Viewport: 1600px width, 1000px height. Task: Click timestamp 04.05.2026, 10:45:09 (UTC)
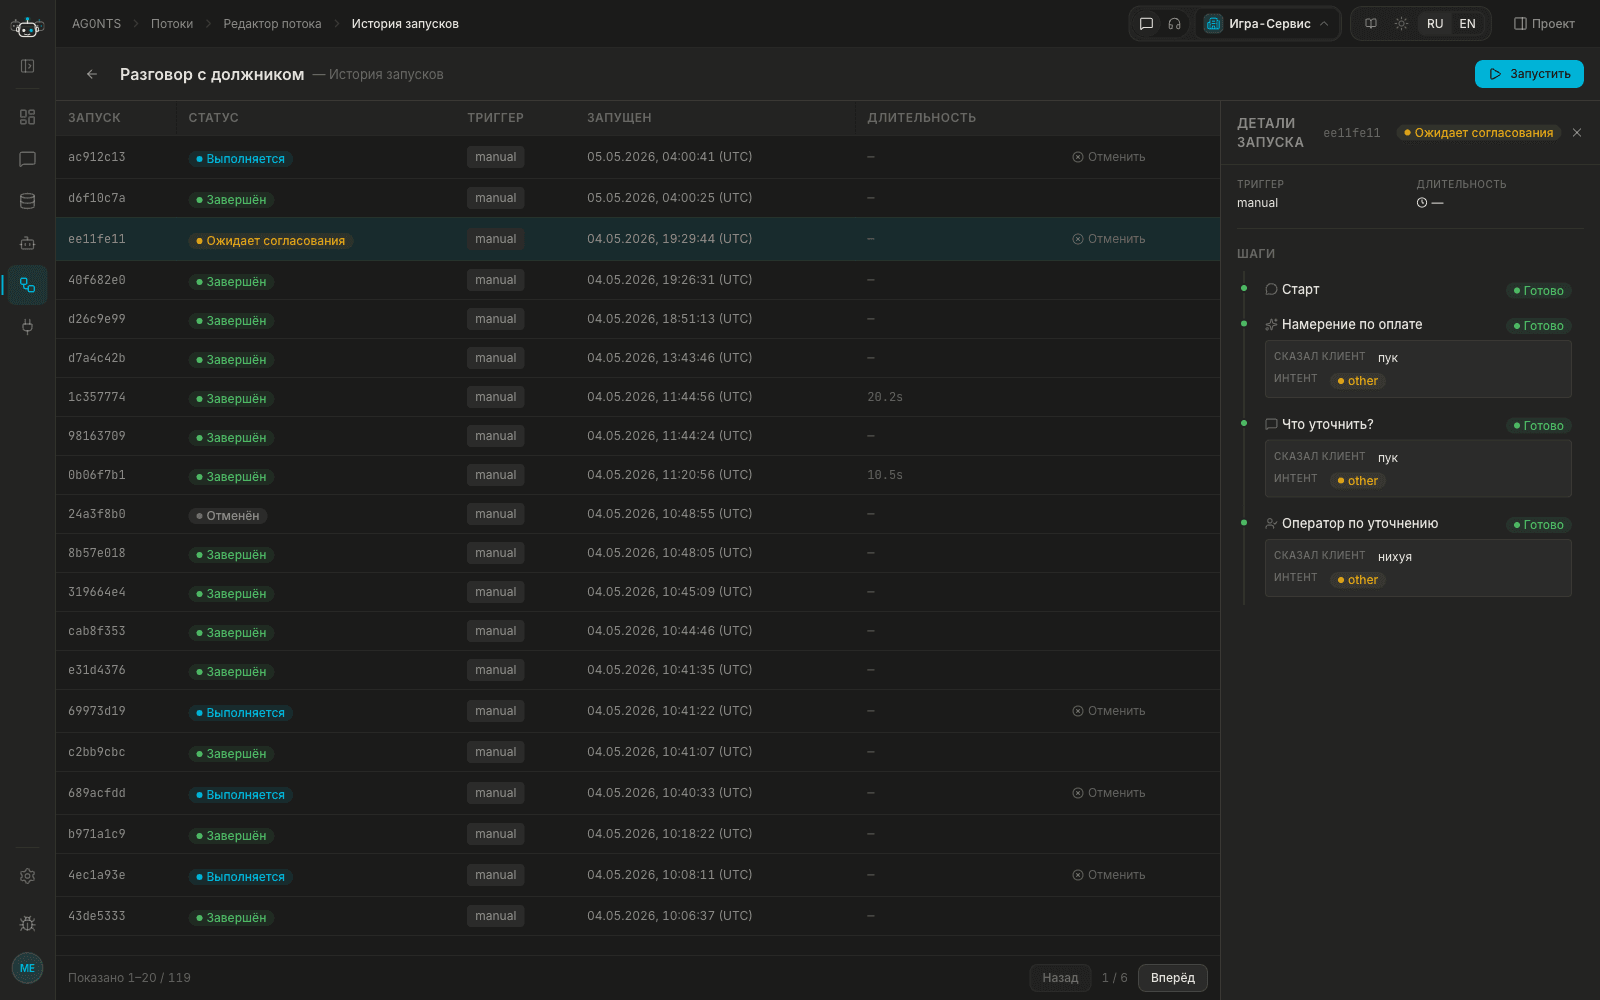(670, 592)
